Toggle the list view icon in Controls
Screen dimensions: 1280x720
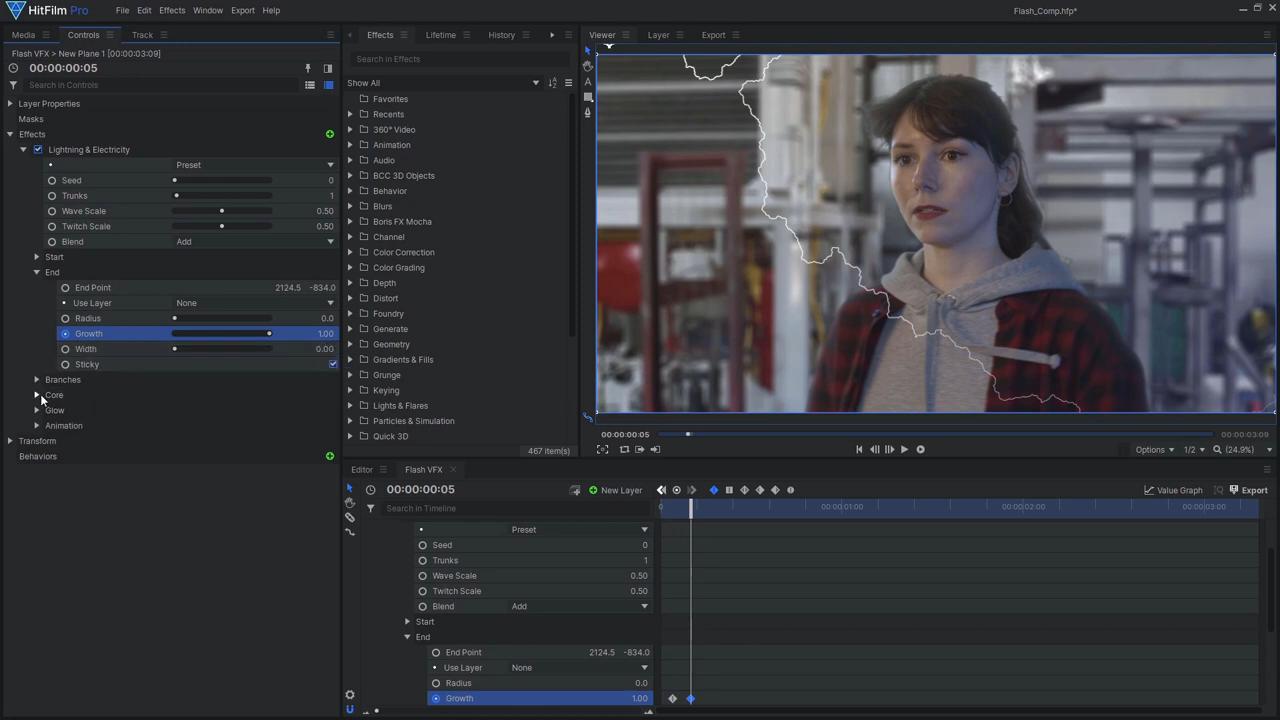point(310,85)
